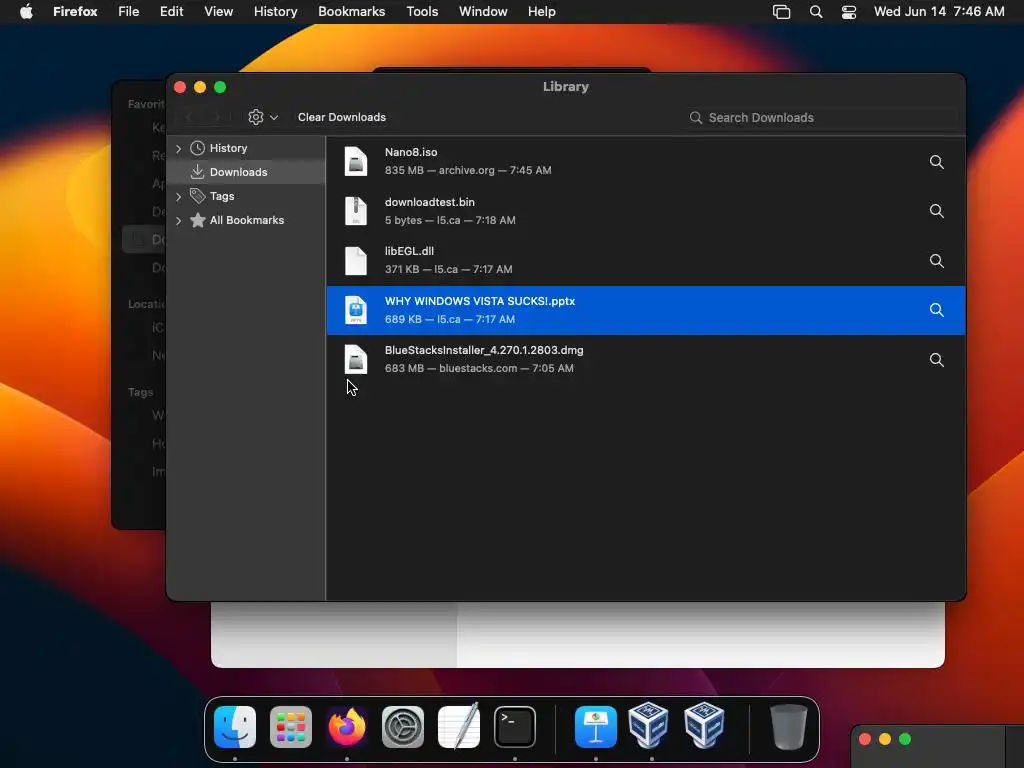This screenshot has height=768, width=1024.
Task: Click Stage Manager icon in menu bar
Action: (781, 12)
